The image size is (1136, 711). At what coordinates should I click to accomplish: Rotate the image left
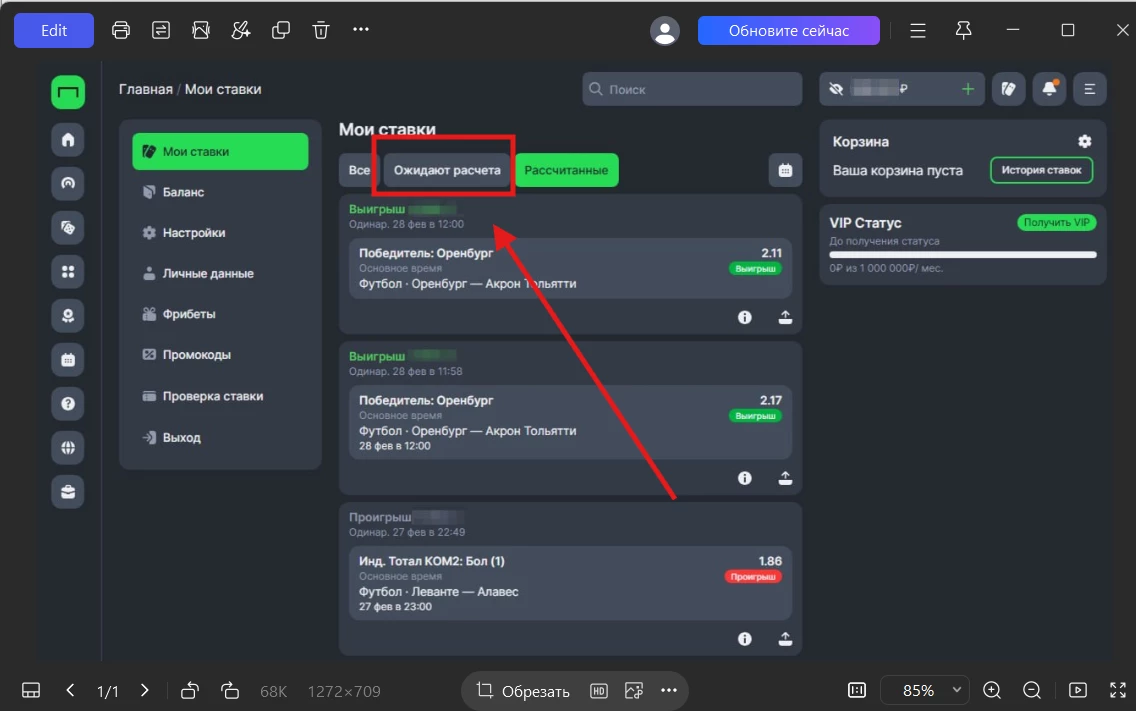pyautogui.click(x=190, y=691)
